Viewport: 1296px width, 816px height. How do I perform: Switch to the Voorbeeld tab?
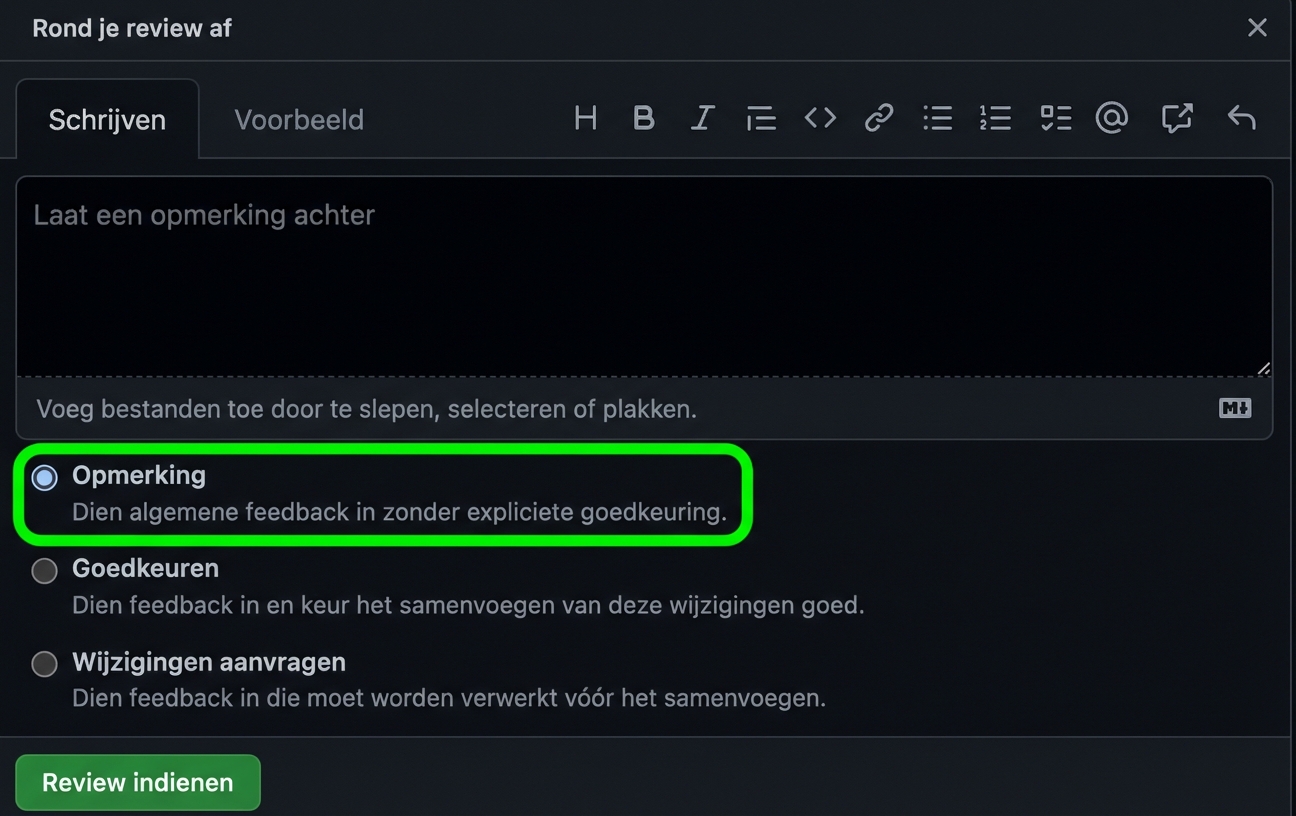[x=299, y=120]
